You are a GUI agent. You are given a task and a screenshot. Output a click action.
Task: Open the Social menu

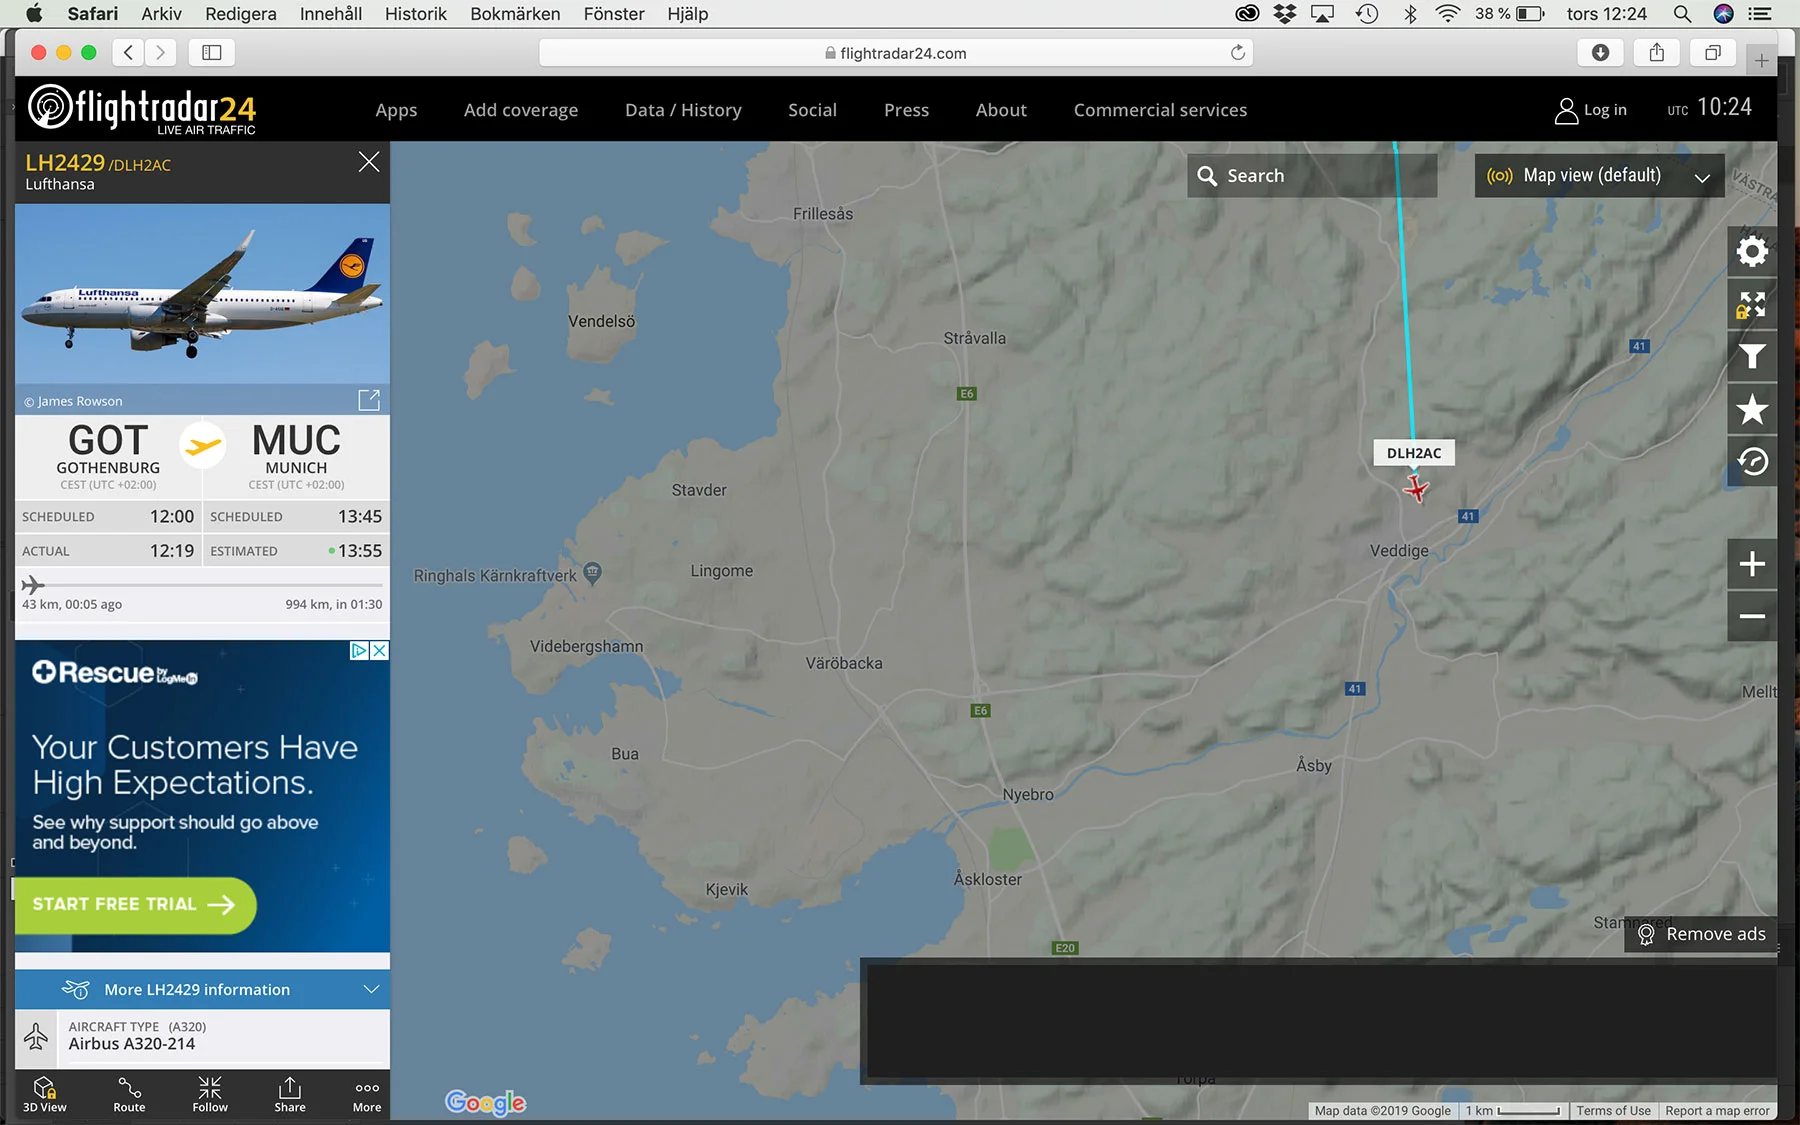812,110
